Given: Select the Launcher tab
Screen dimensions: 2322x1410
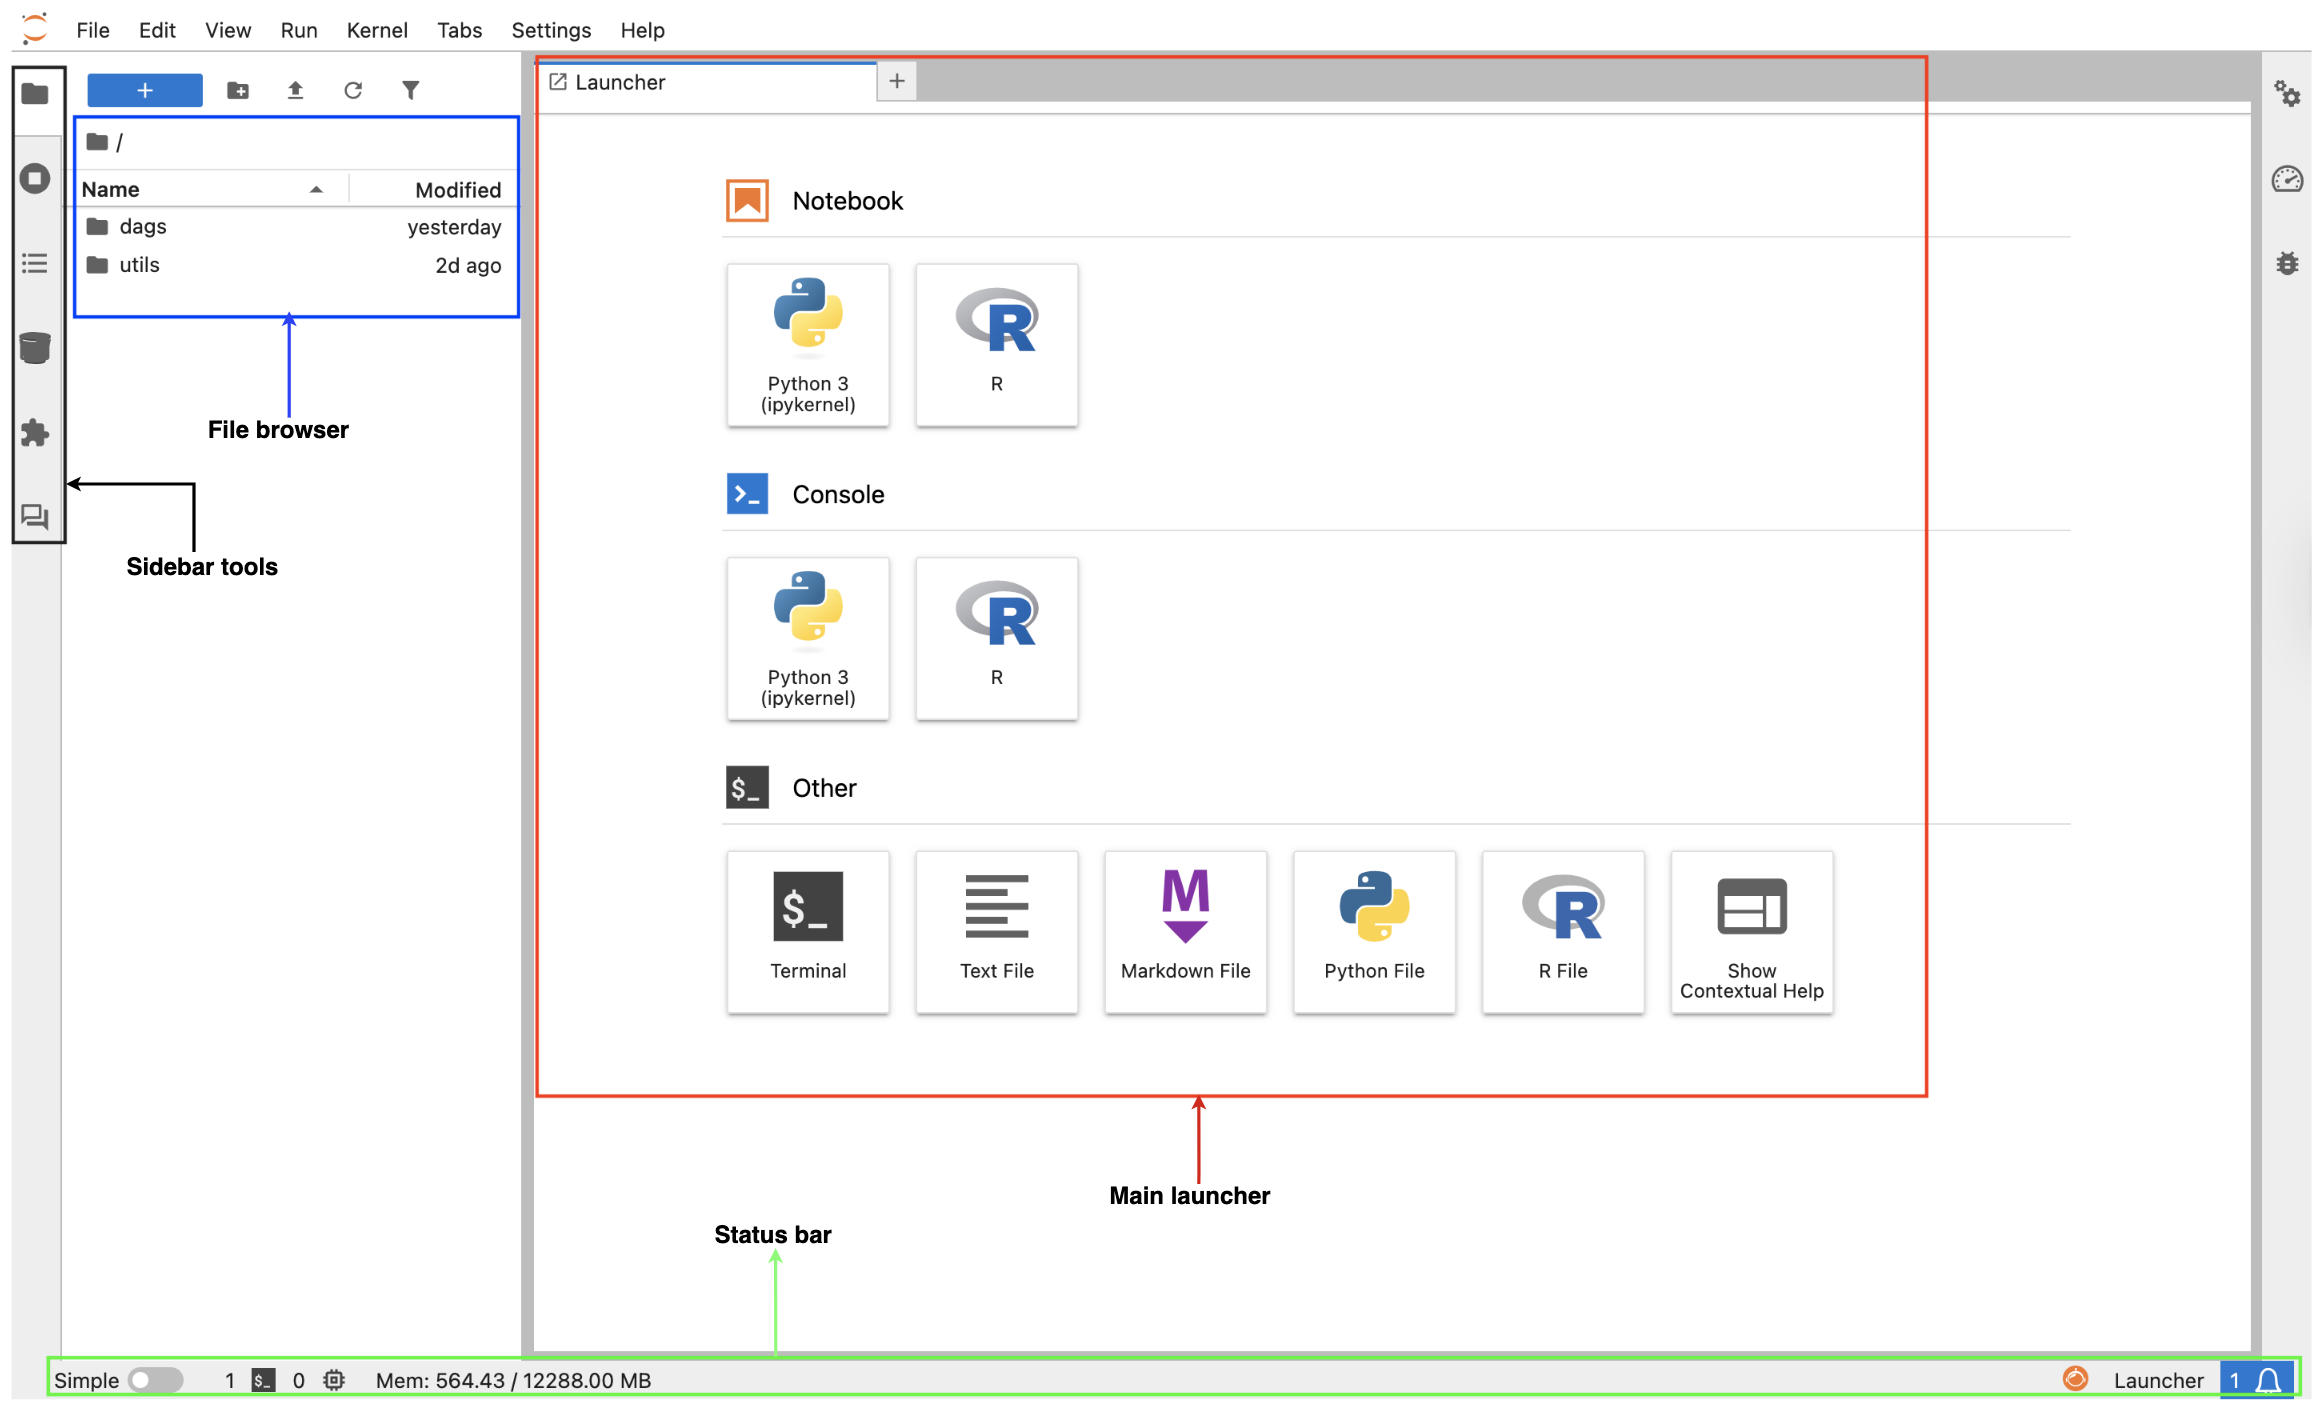Looking at the screenshot, I should 620,82.
